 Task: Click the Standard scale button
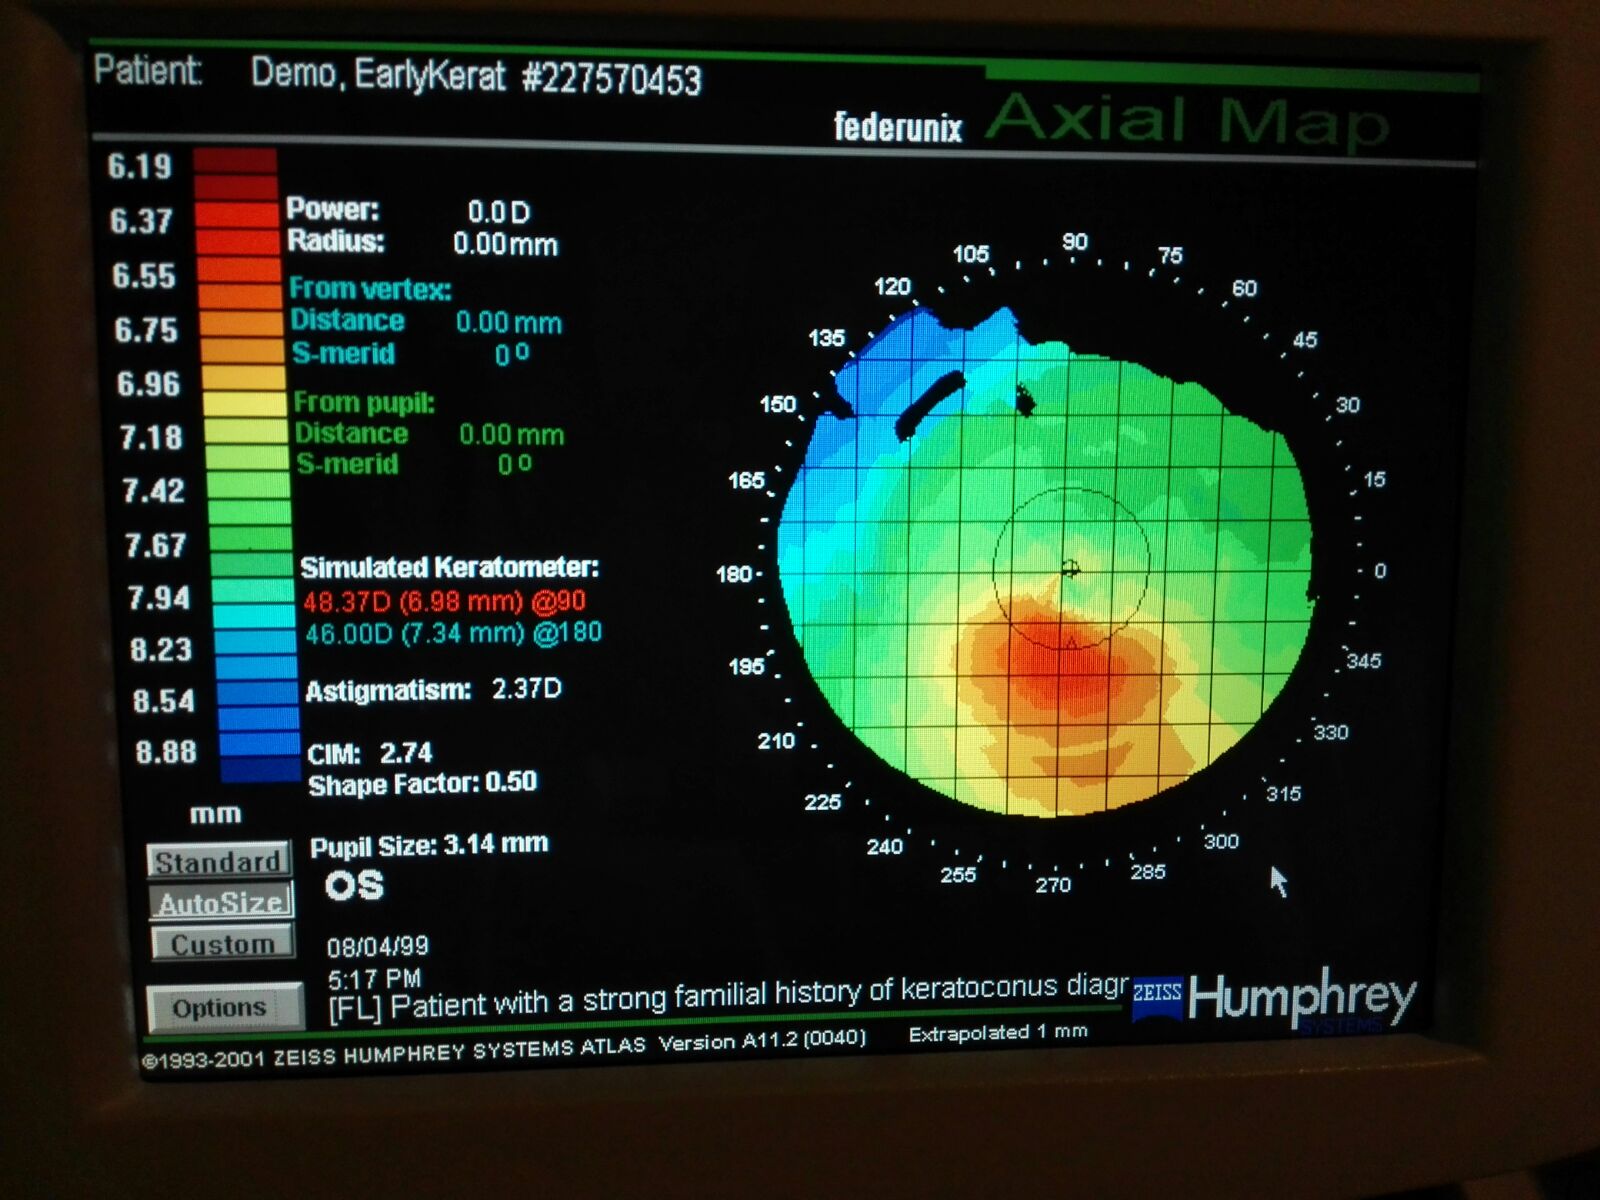coord(218,861)
